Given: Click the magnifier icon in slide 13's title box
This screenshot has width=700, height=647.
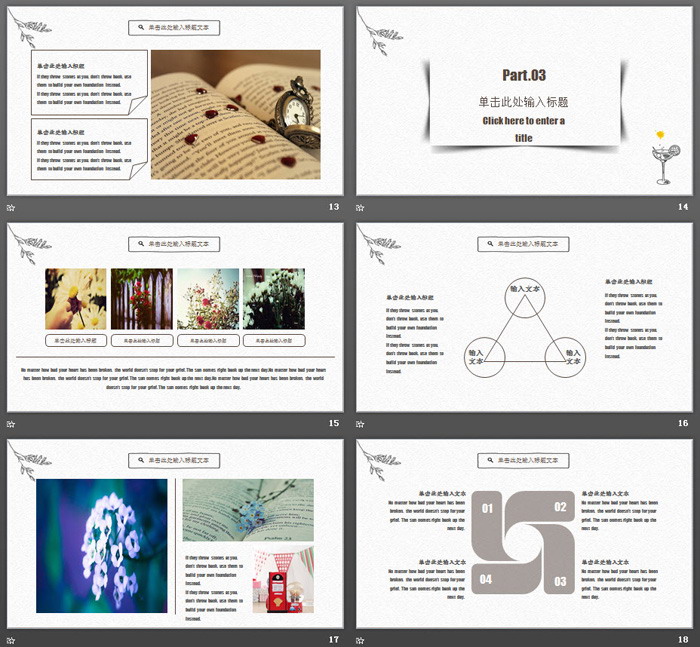Looking at the screenshot, I should coord(141,28).
